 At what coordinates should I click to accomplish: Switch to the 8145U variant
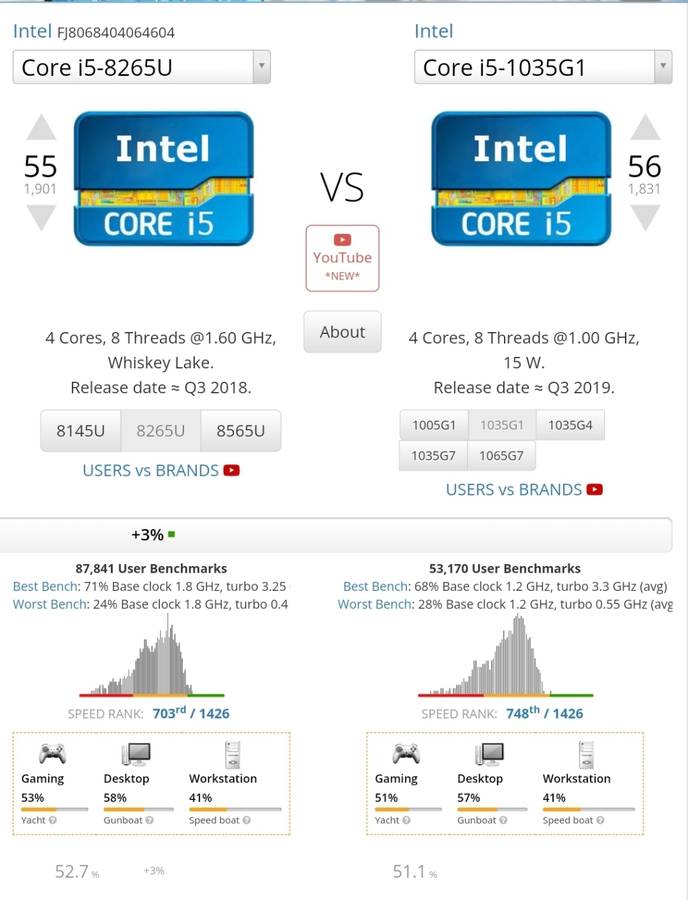pos(81,431)
